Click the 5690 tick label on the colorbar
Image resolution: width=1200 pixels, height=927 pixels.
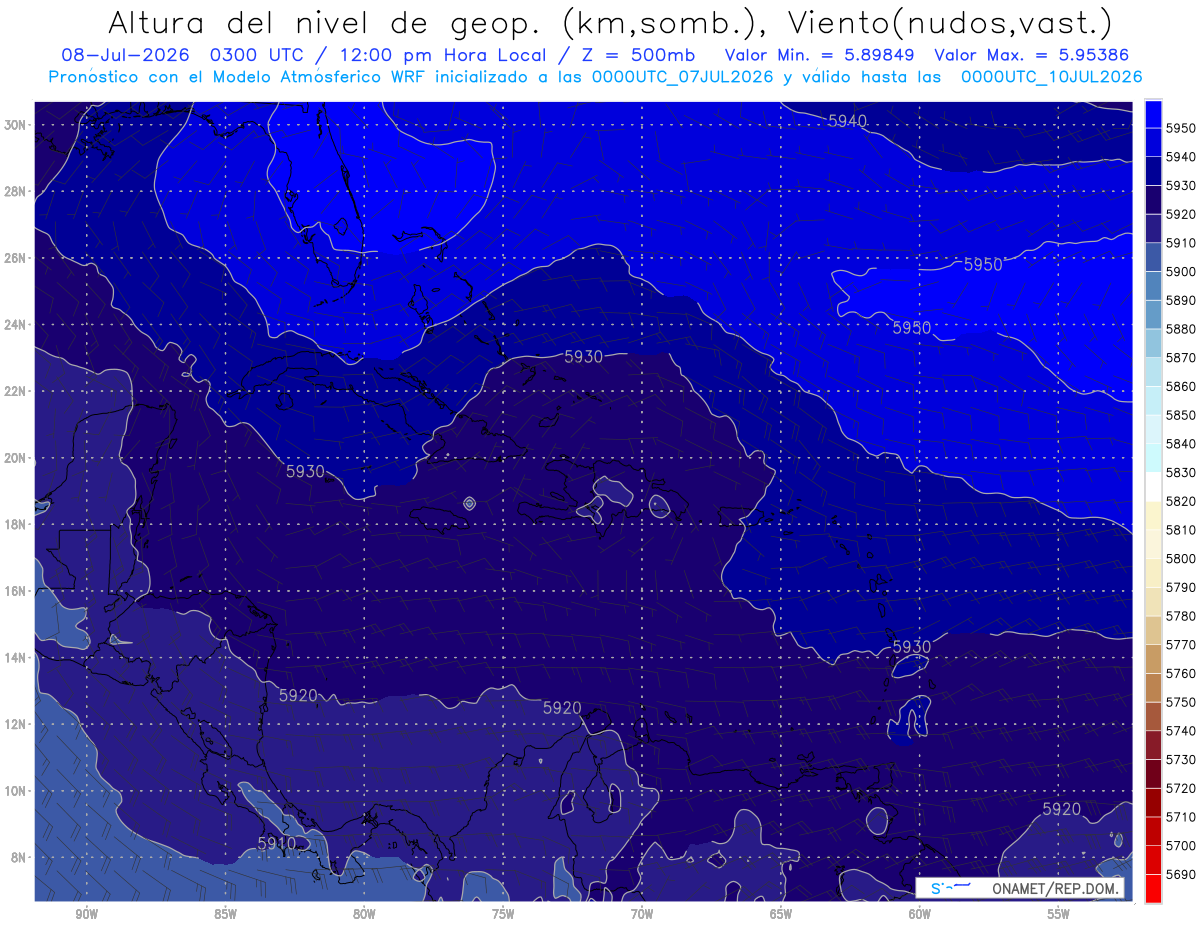click(1181, 875)
